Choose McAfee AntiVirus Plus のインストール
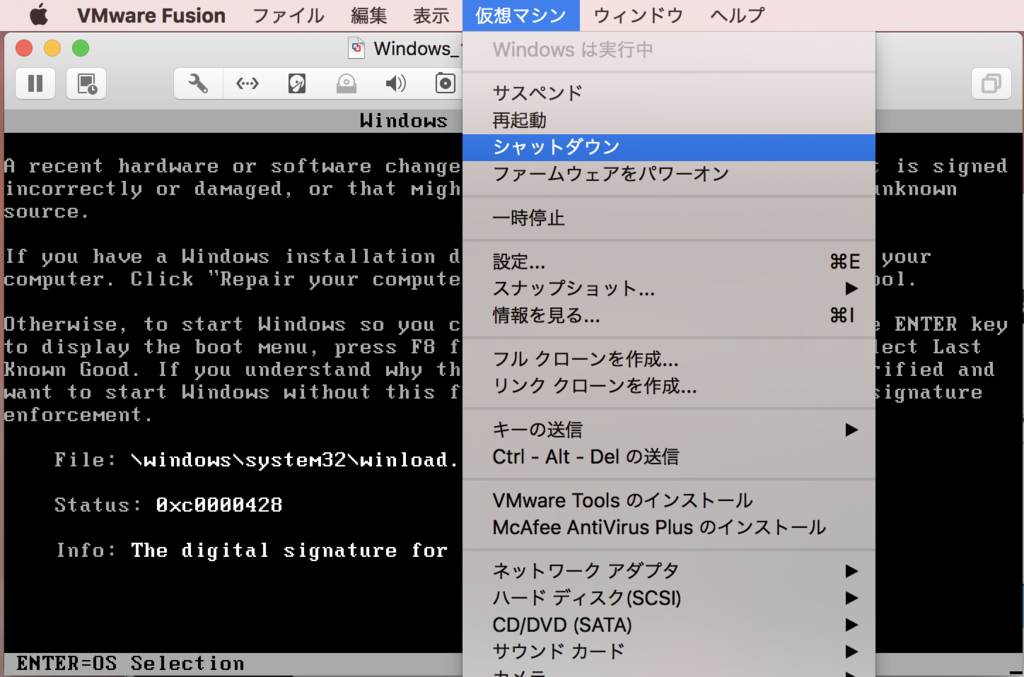This screenshot has width=1024, height=677. (x=669, y=527)
